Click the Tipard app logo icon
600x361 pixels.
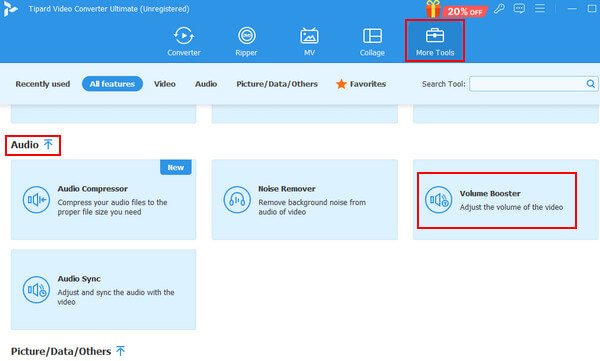coord(10,9)
